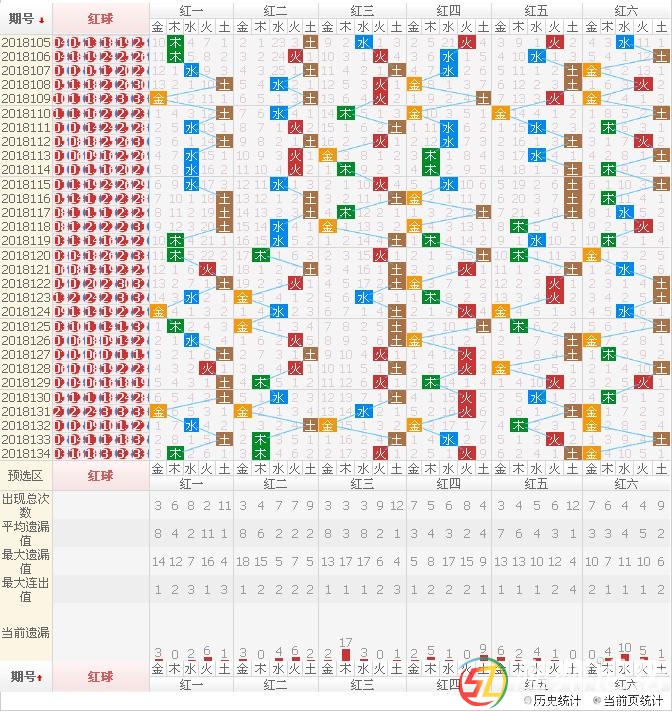Screen dimensions: 672x715
Task: Click the 红一 column header at the top
Action: click(191, 9)
